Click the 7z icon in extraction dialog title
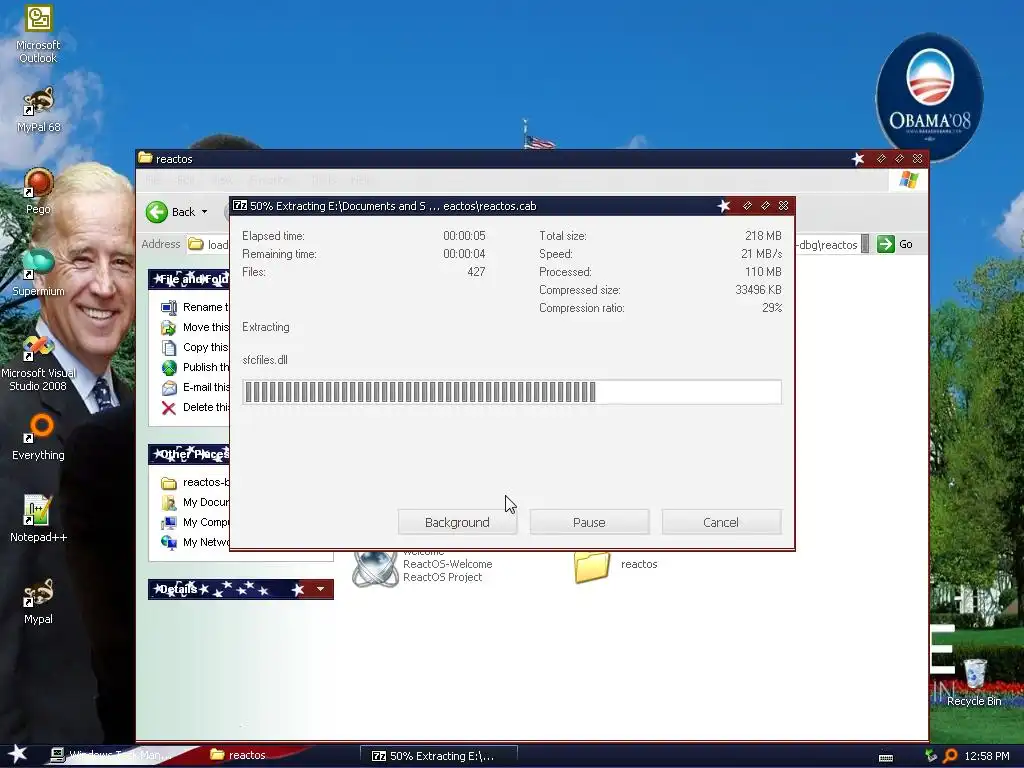1024x768 pixels. [x=240, y=206]
